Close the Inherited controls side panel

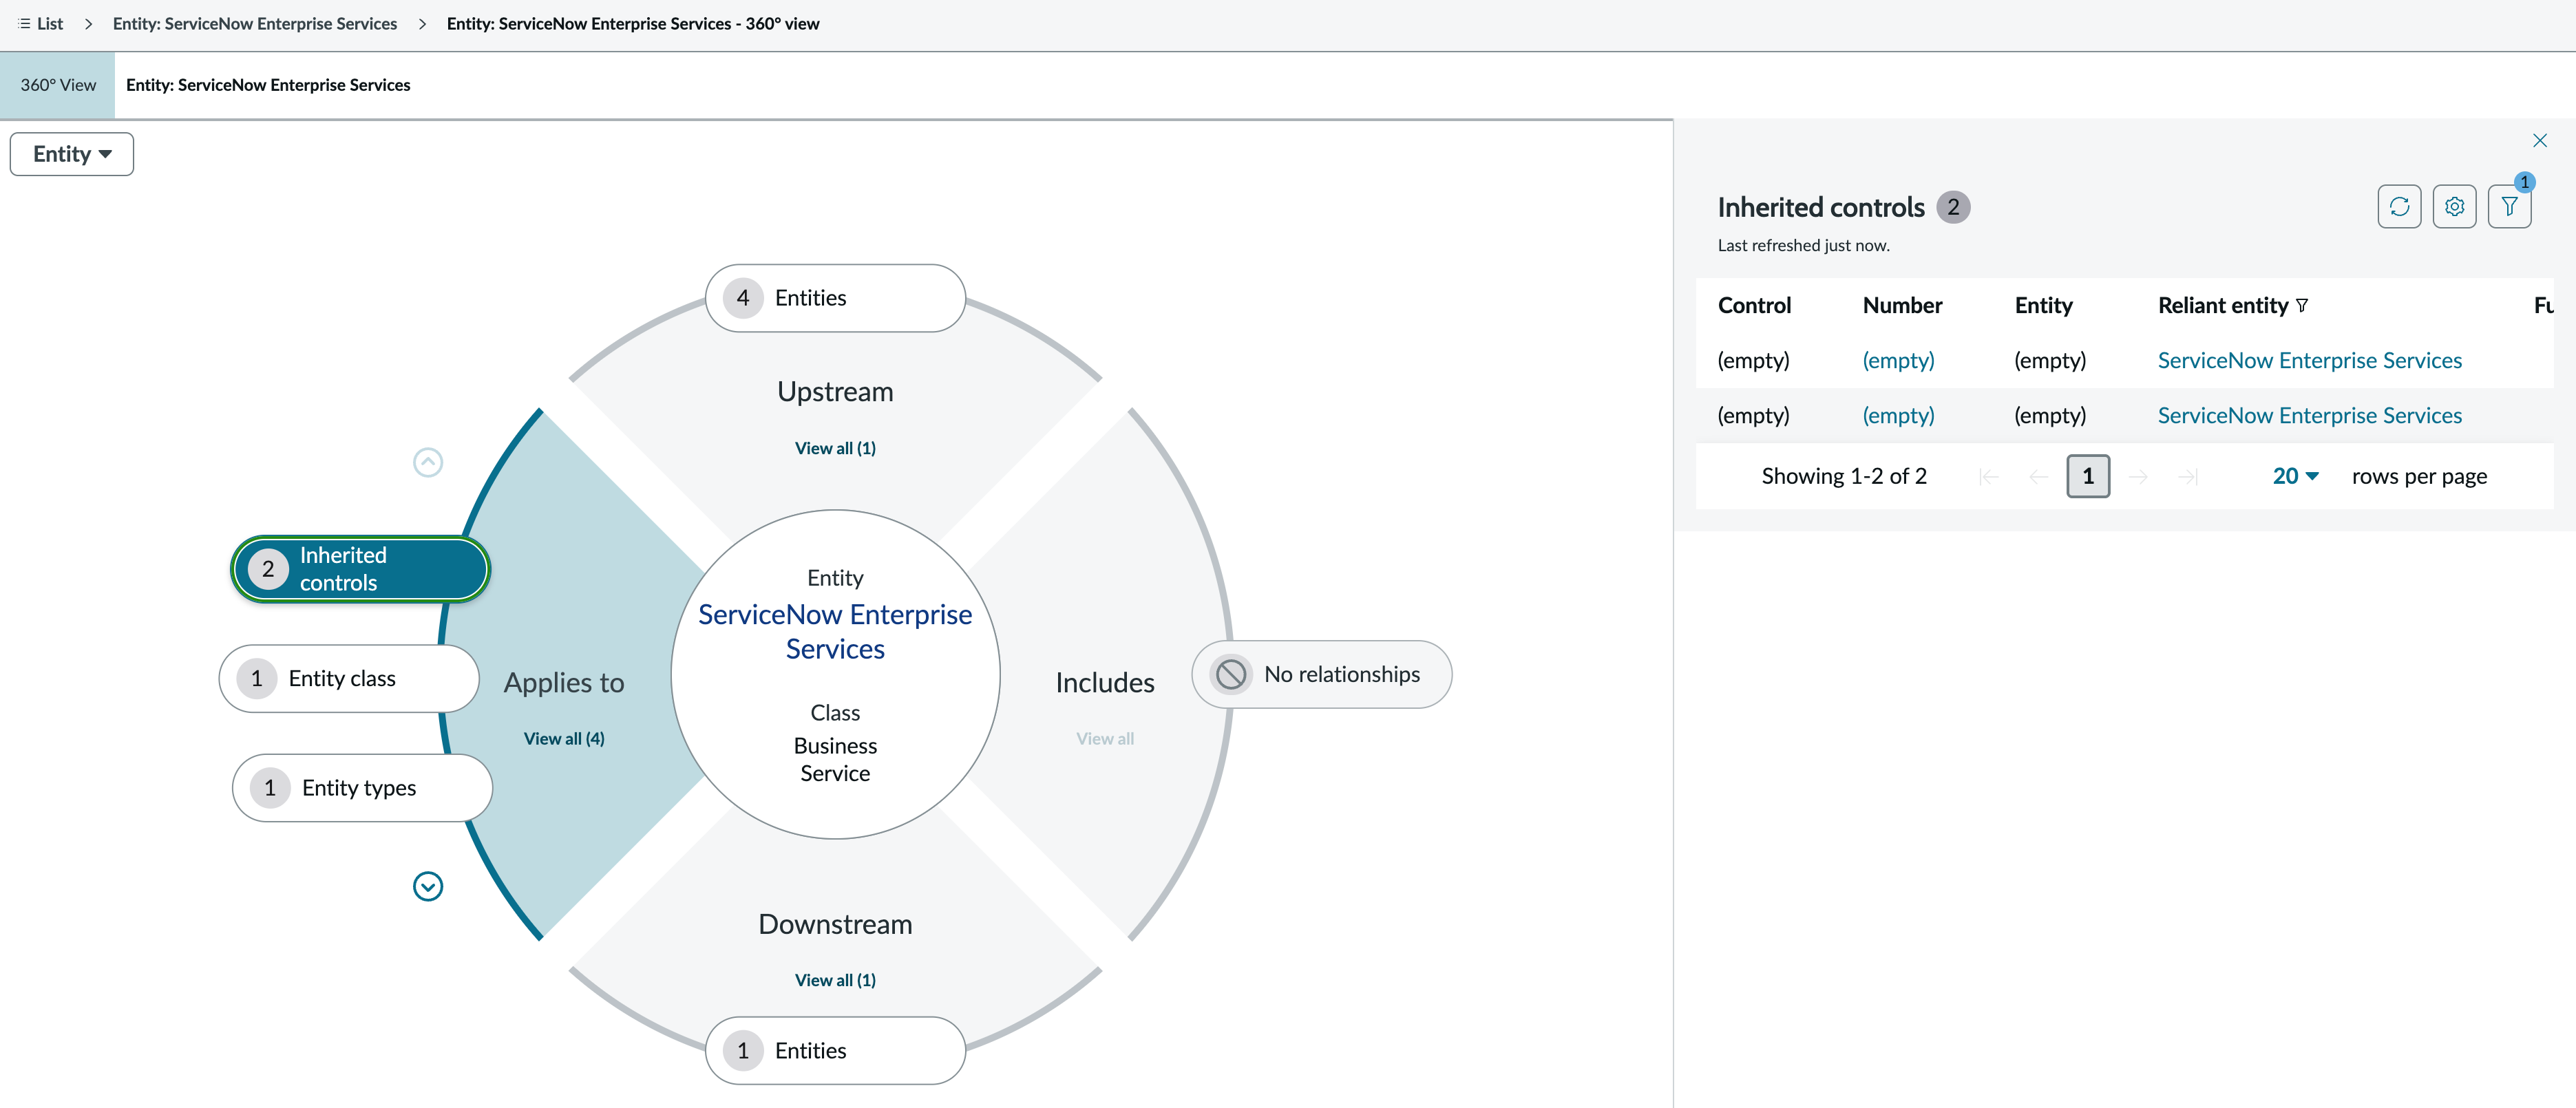[x=2539, y=141]
